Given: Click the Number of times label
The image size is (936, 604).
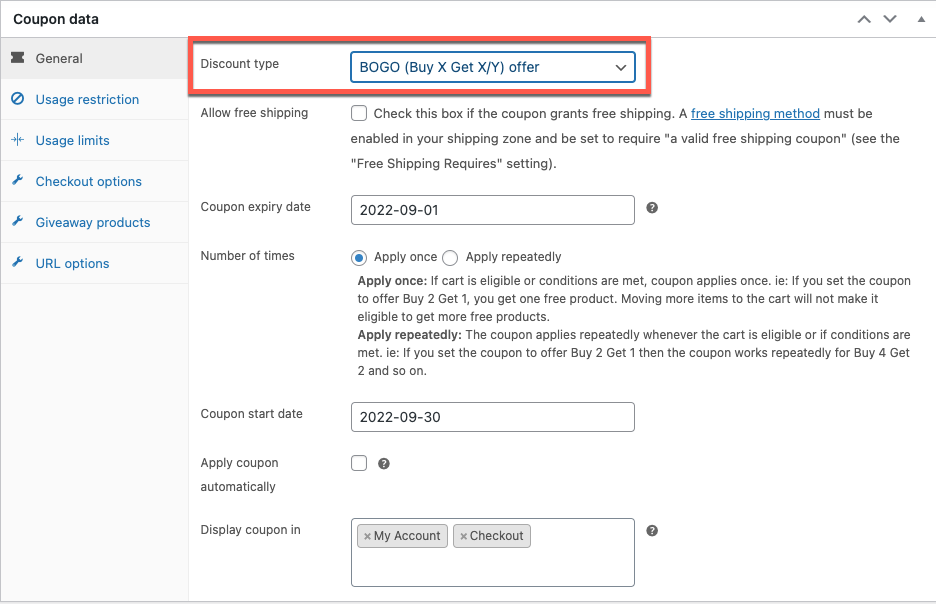Looking at the screenshot, I should pos(247,255).
